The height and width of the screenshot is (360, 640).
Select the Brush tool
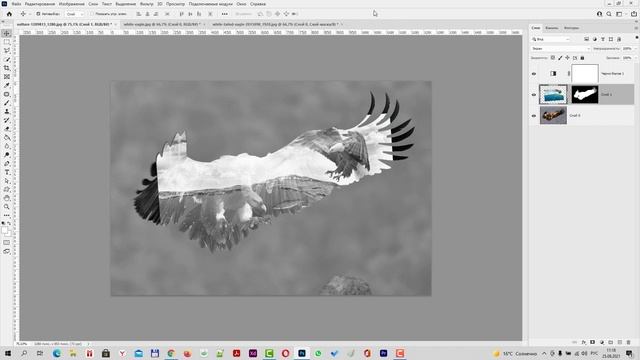pos(7,102)
